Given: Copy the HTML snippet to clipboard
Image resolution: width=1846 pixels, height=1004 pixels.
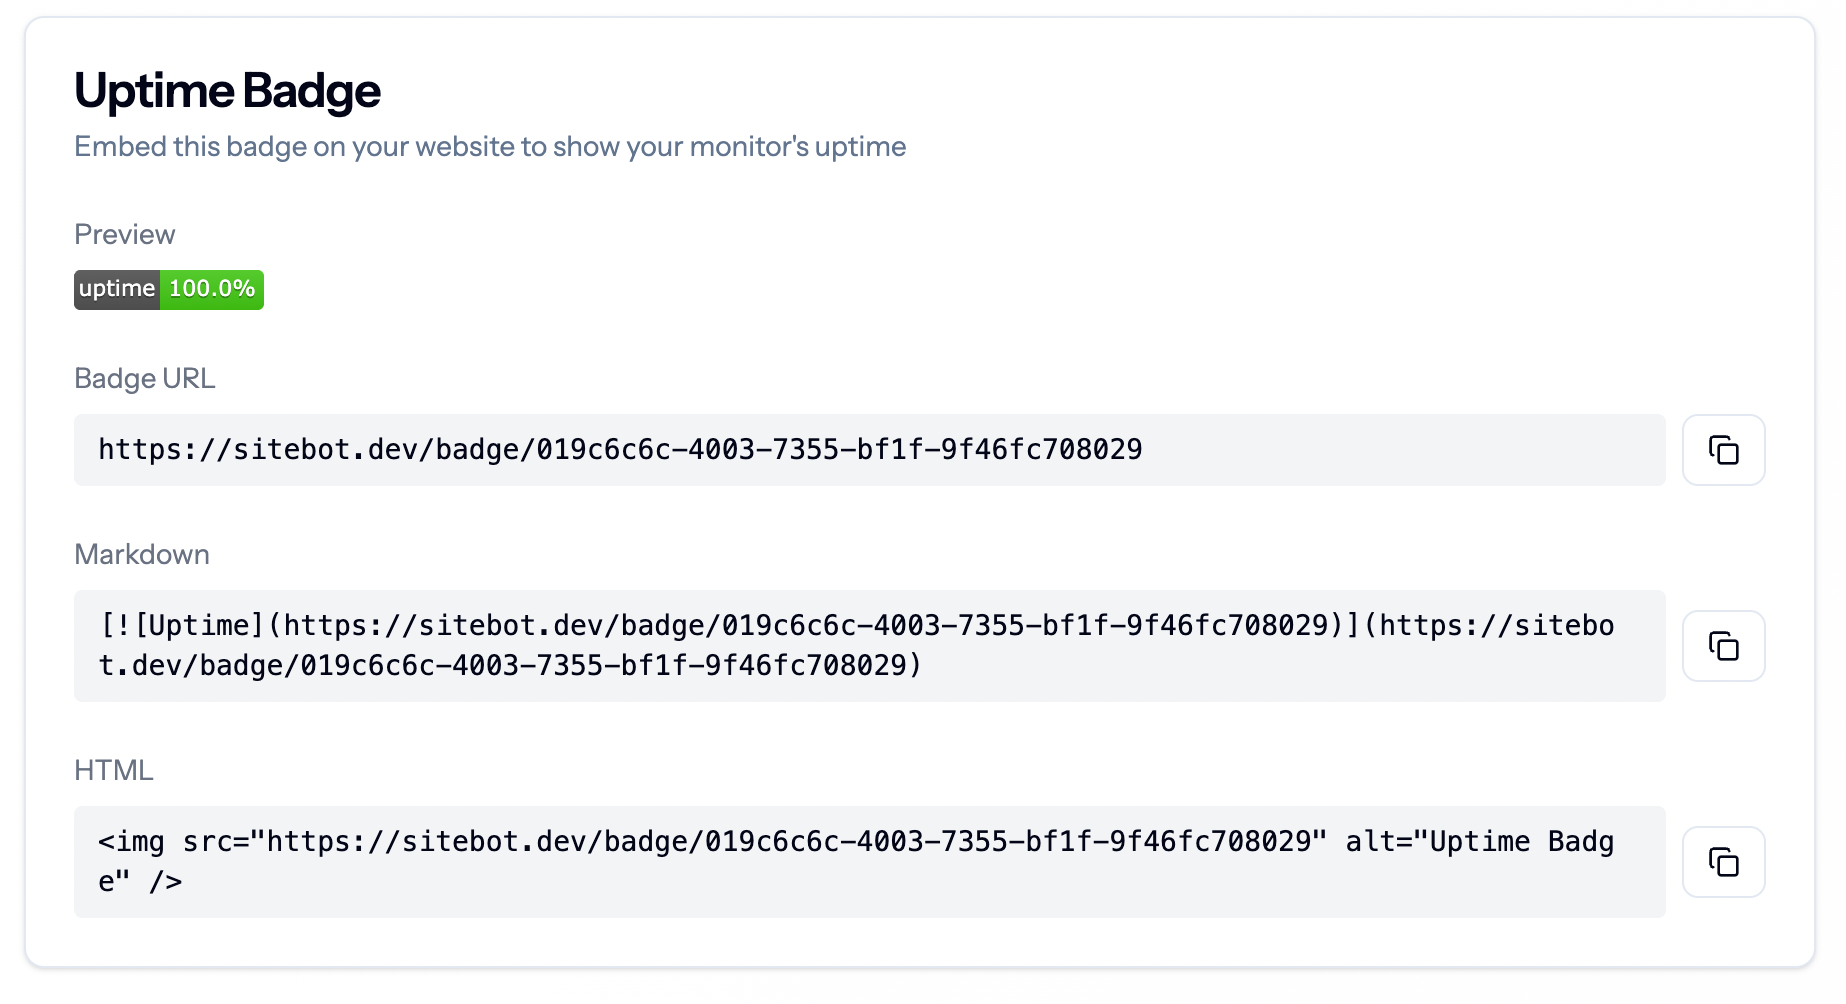Looking at the screenshot, I should click(1723, 862).
